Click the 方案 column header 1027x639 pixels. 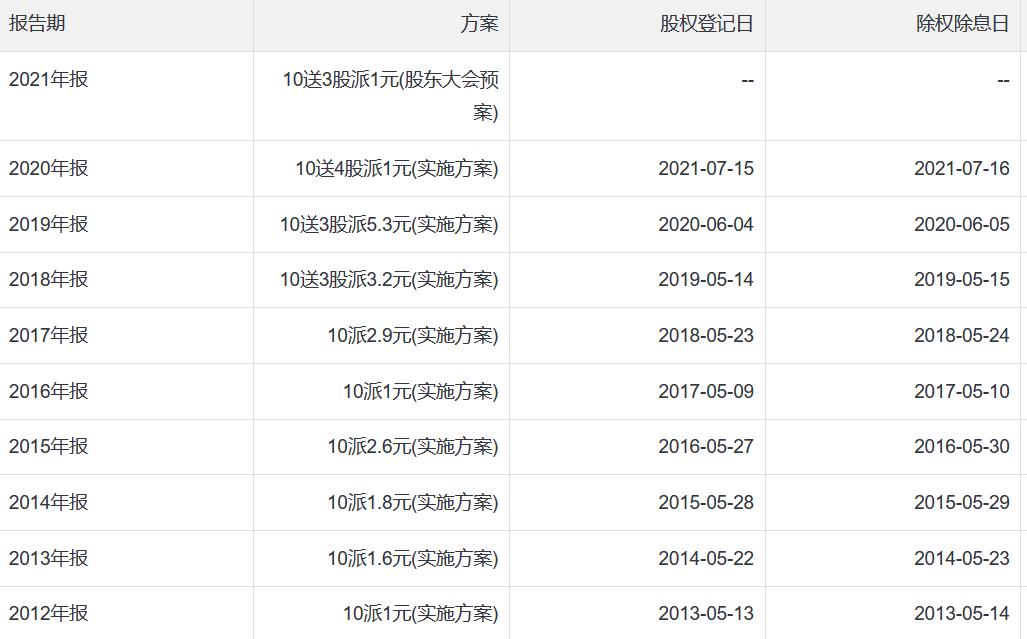(479, 24)
